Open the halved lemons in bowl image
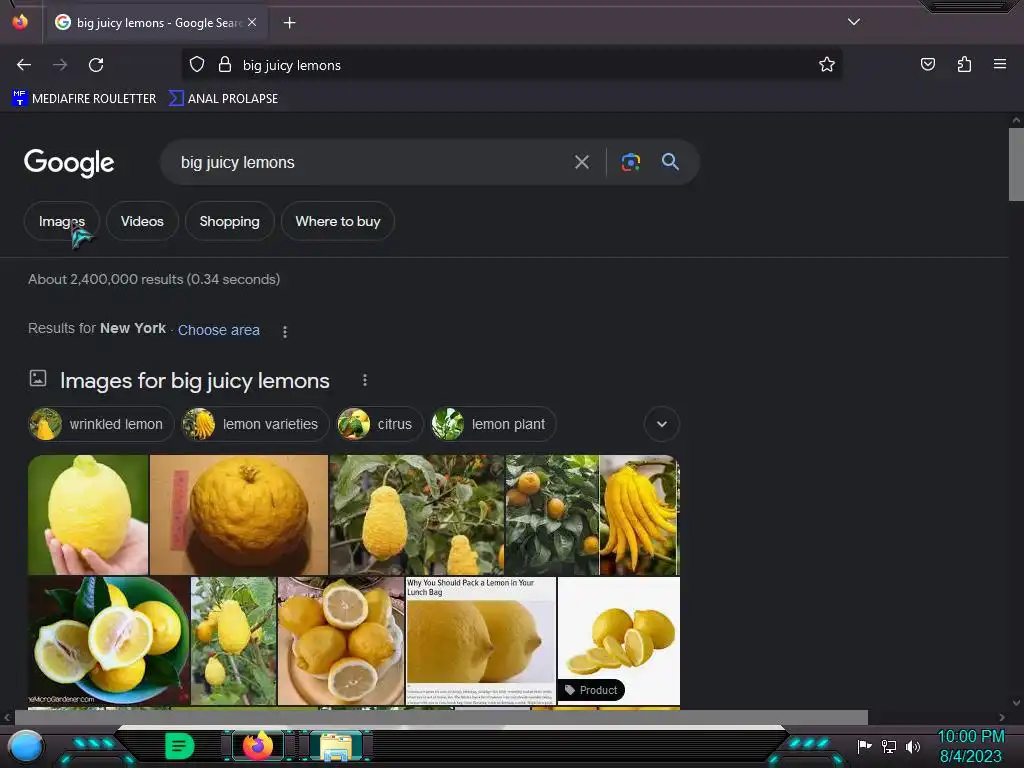Image resolution: width=1024 pixels, height=768 pixels. (108, 641)
